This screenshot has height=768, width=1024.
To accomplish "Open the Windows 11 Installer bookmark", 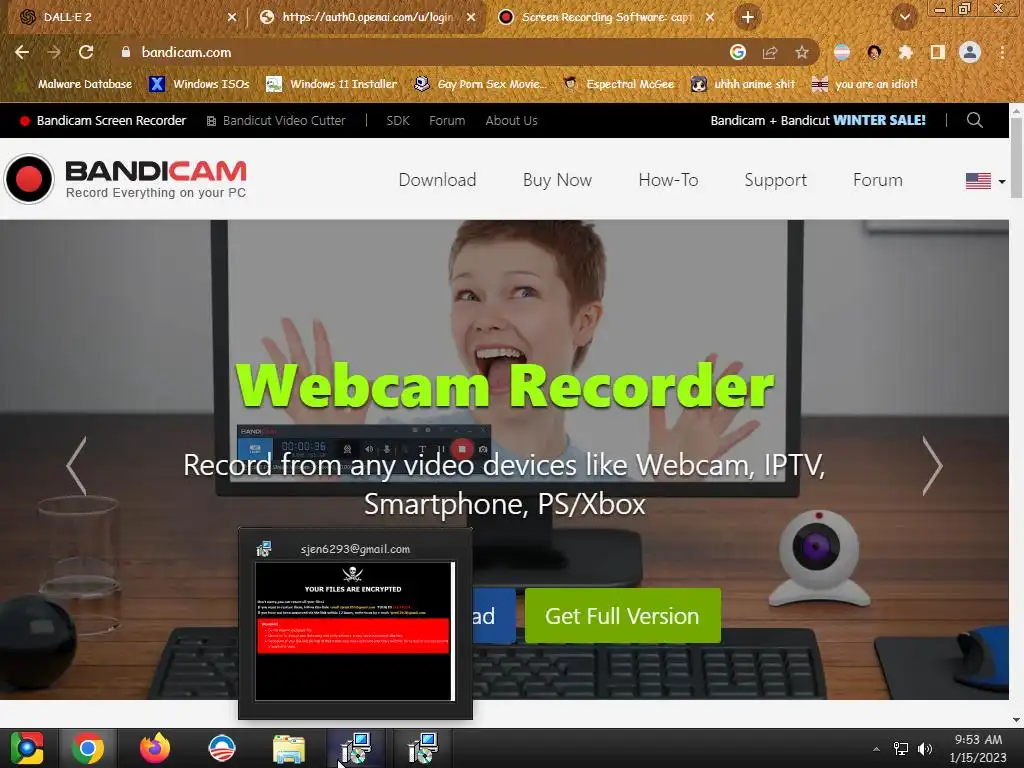I will click(332, 84).
